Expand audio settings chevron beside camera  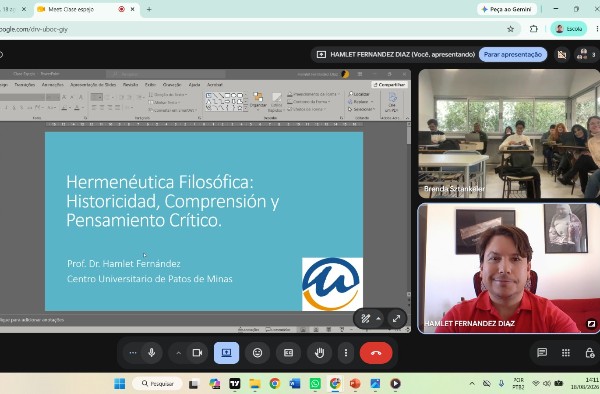click(178, 353)
